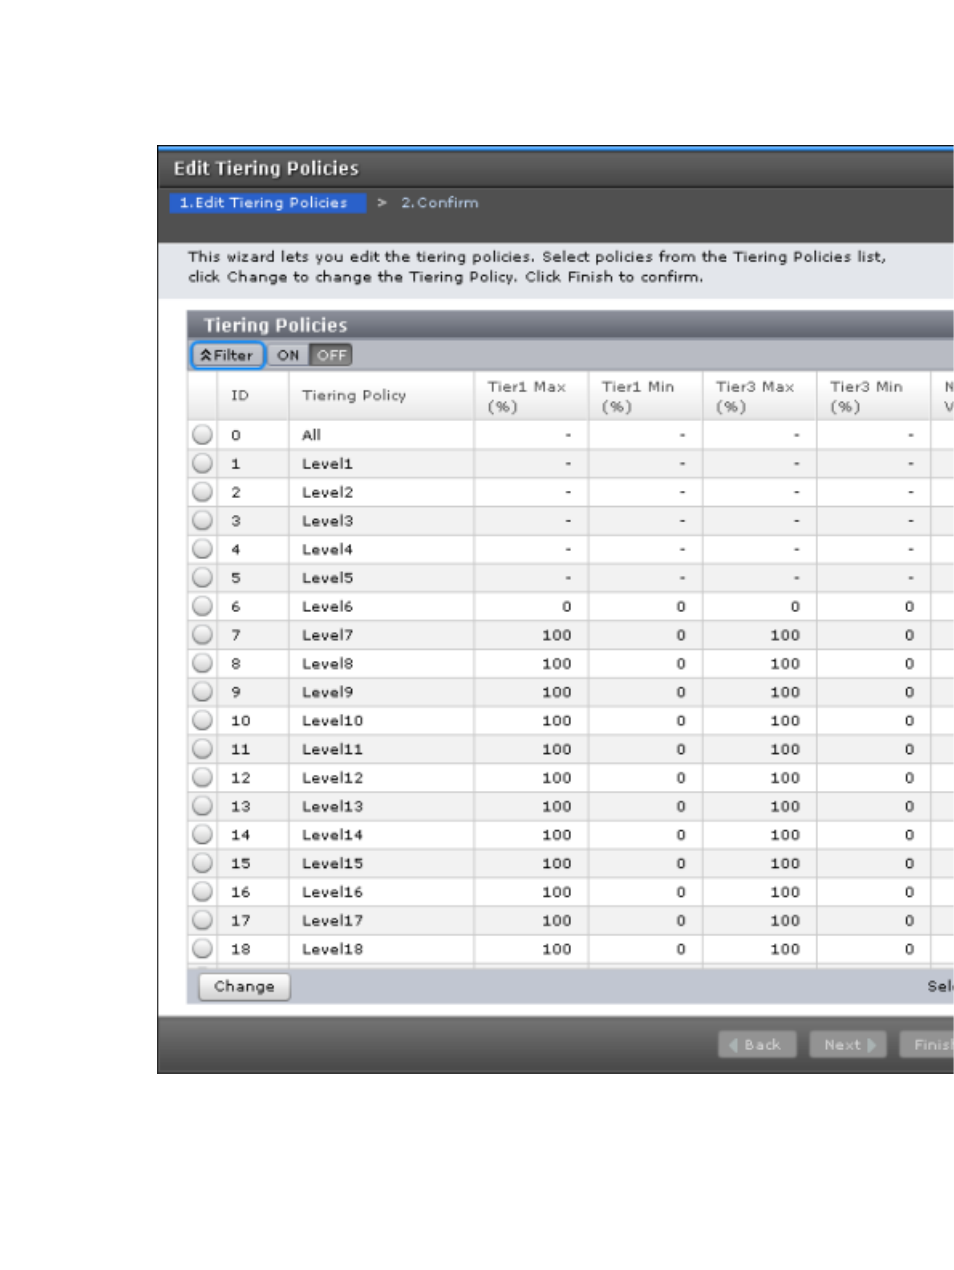Click ID cell 18
The width and height of the screenshot is (954, 1270).
(240, 948)
